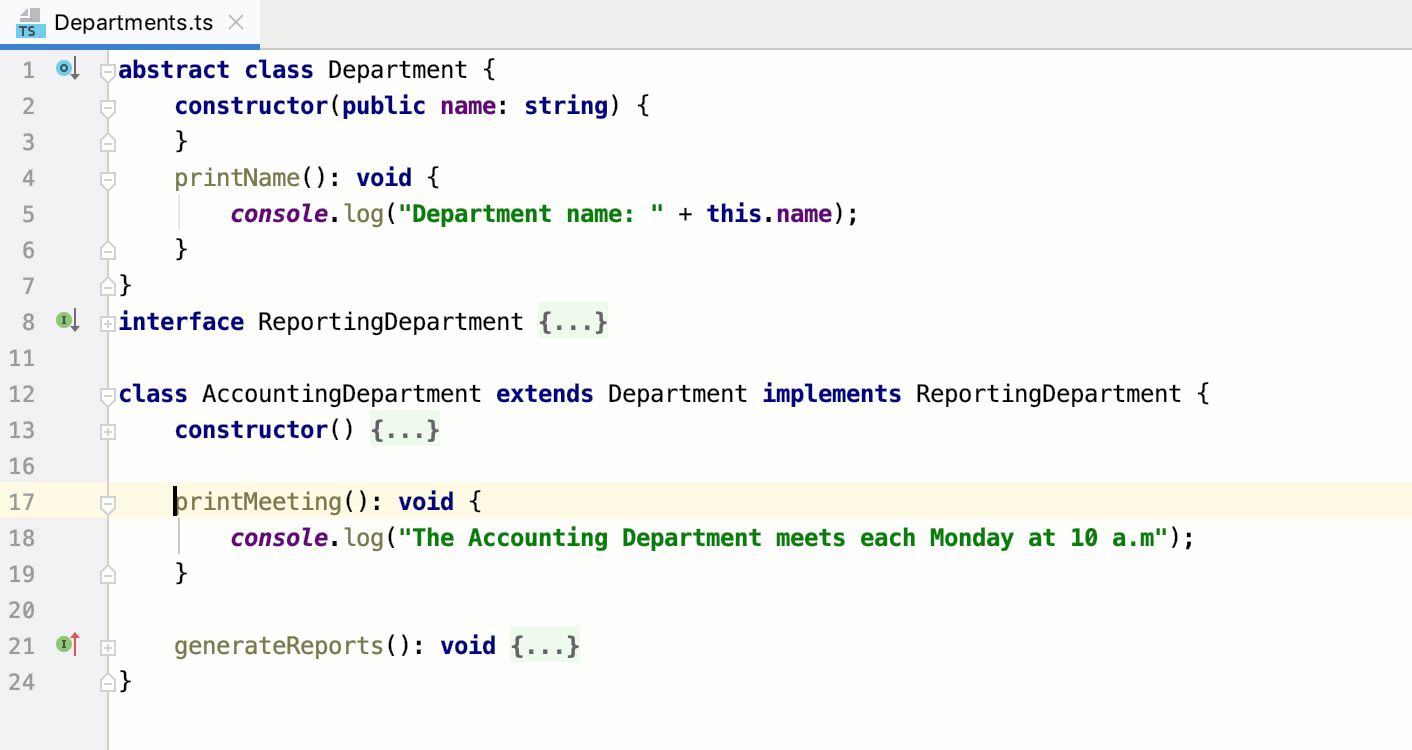The image size is (1412, 750).
Task: Click the extends keyword in the AccountingDepartment declaration
Action: pyautogui.click(x=544, y=394)
